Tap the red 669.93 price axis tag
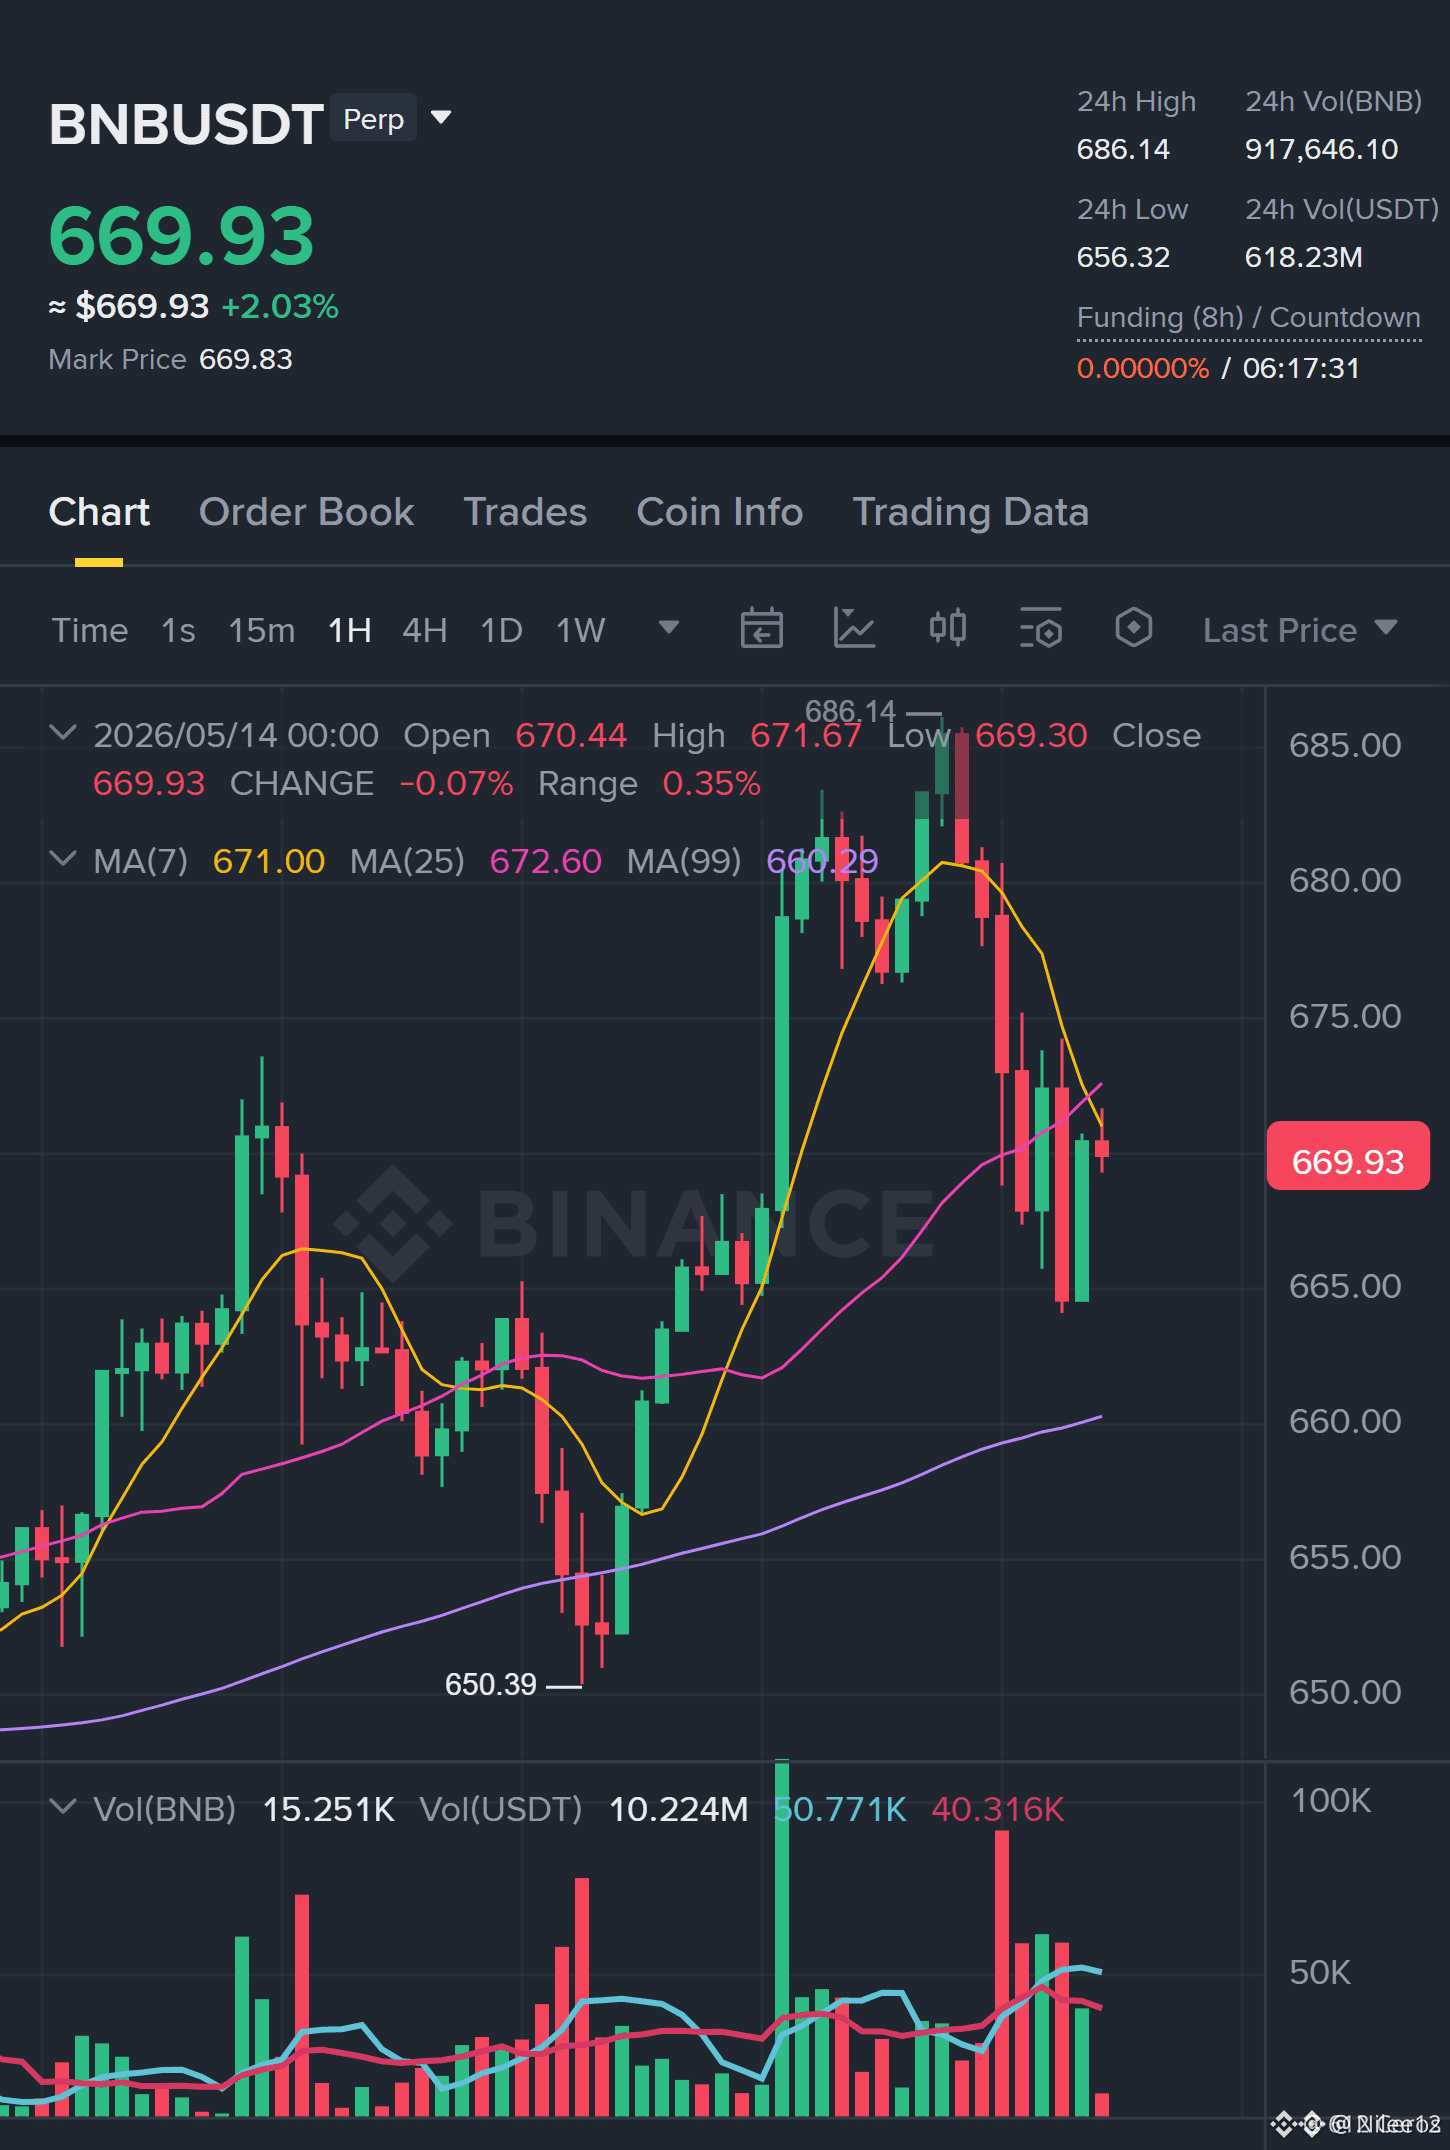1450x2150 pixels. coord(1347,1156)
